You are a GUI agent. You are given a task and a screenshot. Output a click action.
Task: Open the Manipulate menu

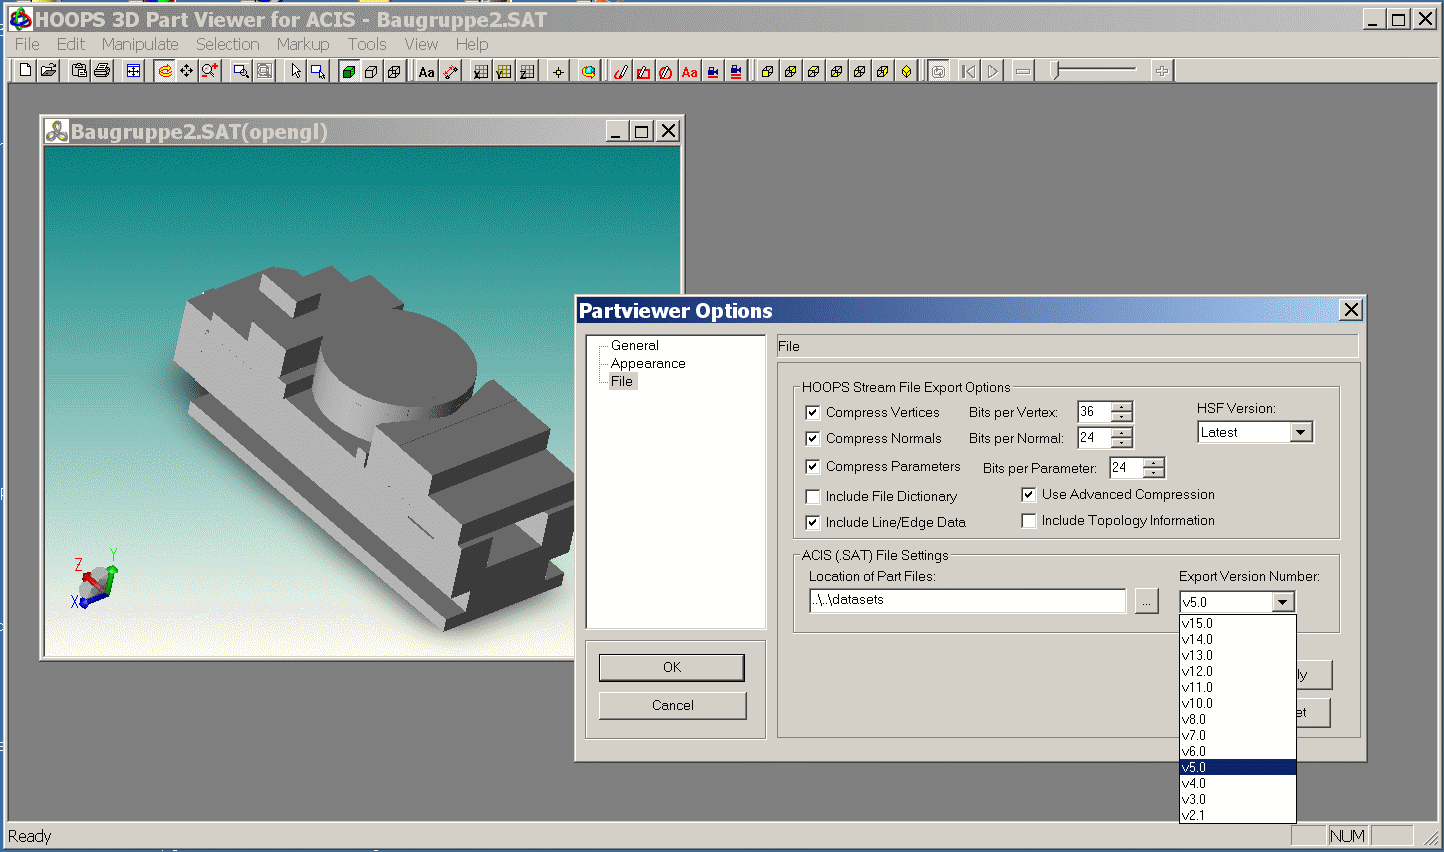point(140,44)
